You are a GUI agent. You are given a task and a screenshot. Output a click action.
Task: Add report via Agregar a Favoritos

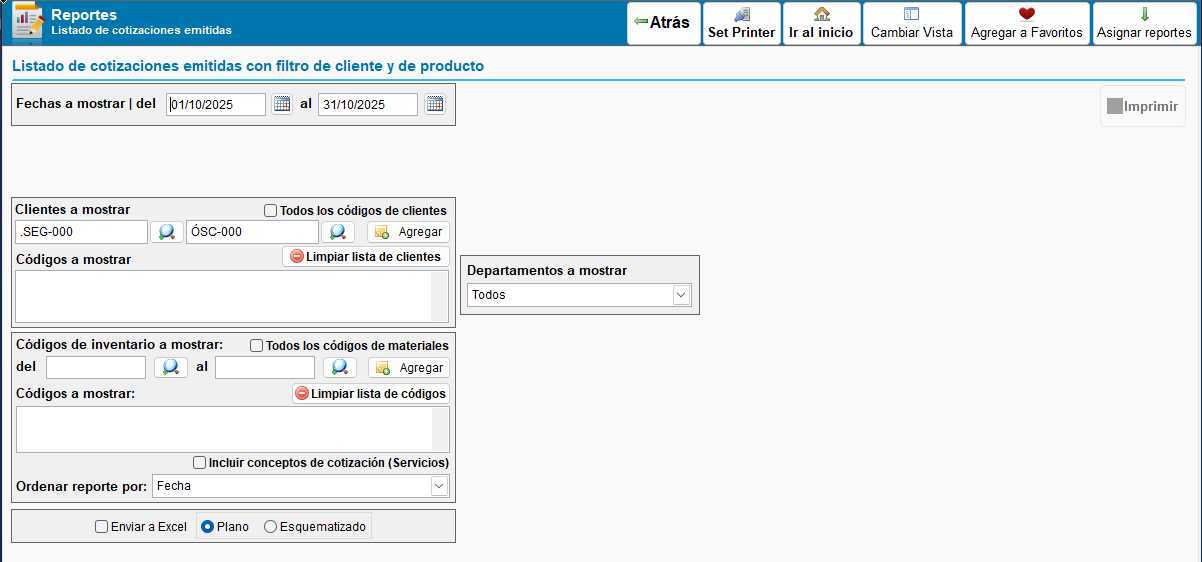pyautogui.click(x=1027, y=23)
